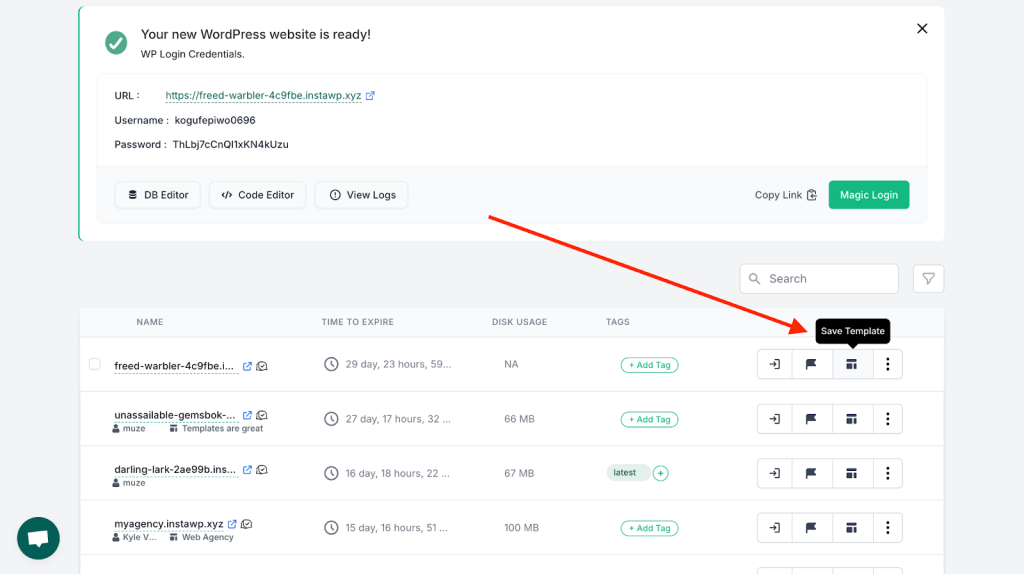Viewport: 1024px width, 574px height.
Task: Open three-dot menu for darling-lark row
Action: coord(888,473)
